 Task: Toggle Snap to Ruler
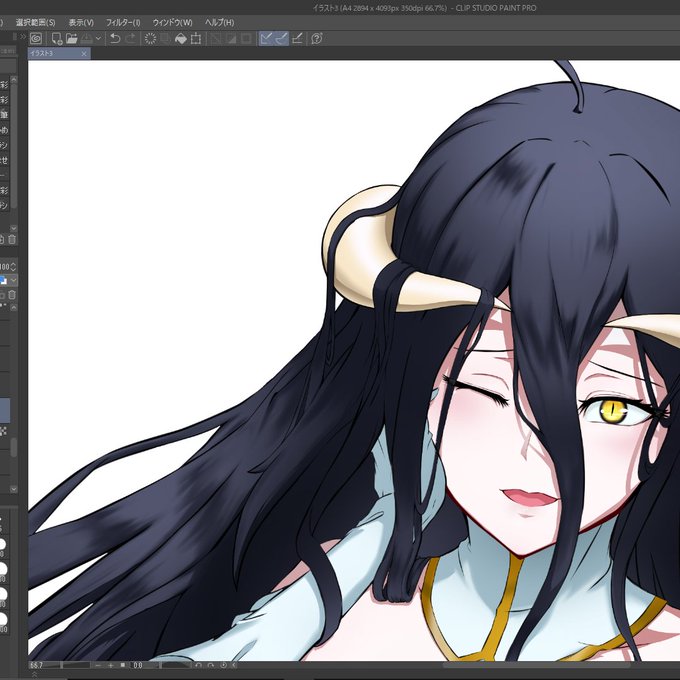point(266,39)
